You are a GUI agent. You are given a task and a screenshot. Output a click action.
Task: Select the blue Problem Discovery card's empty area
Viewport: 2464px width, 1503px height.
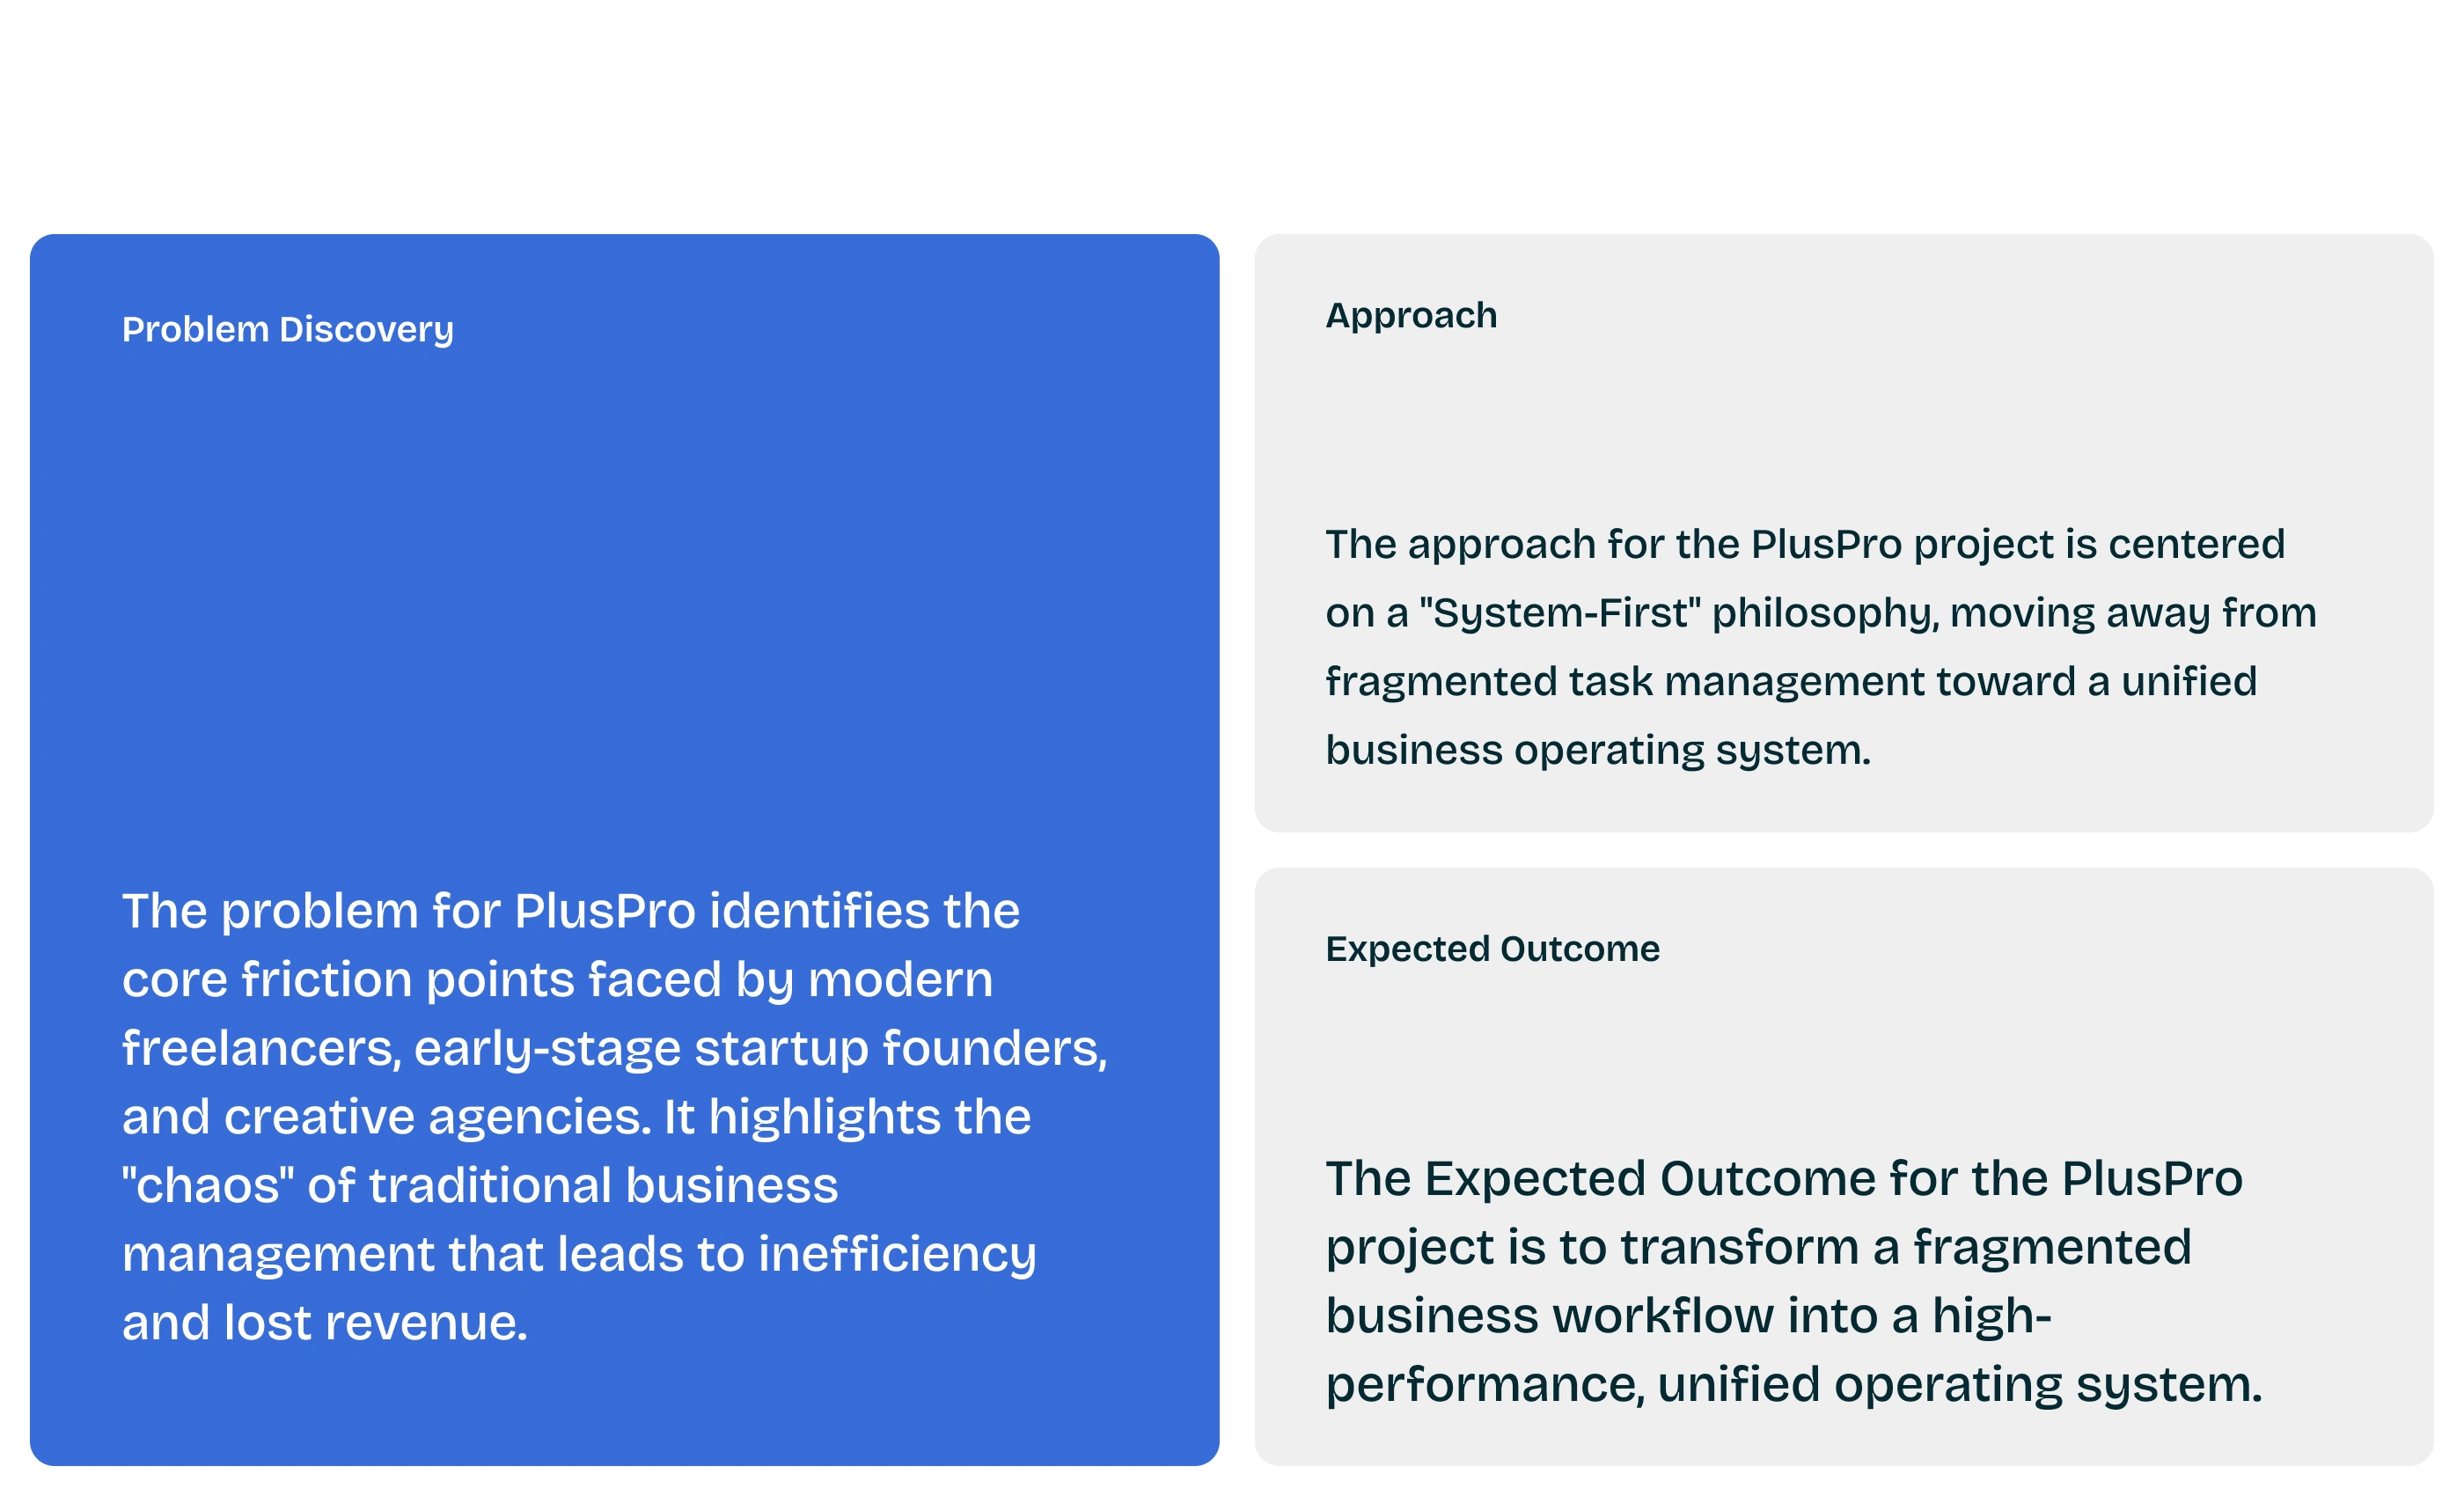[624, 600]
